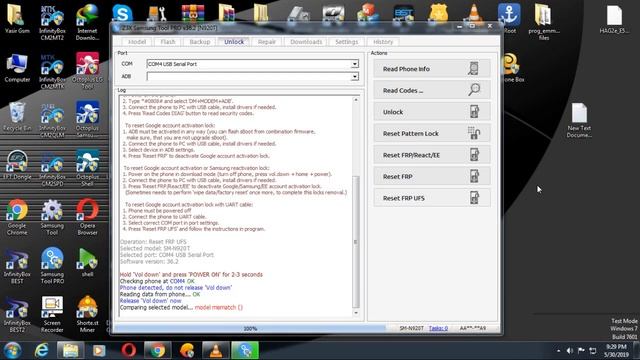The image size is (640, 360).
Task: Open Opera Browser desktop icon
Action: coord(87,217)
